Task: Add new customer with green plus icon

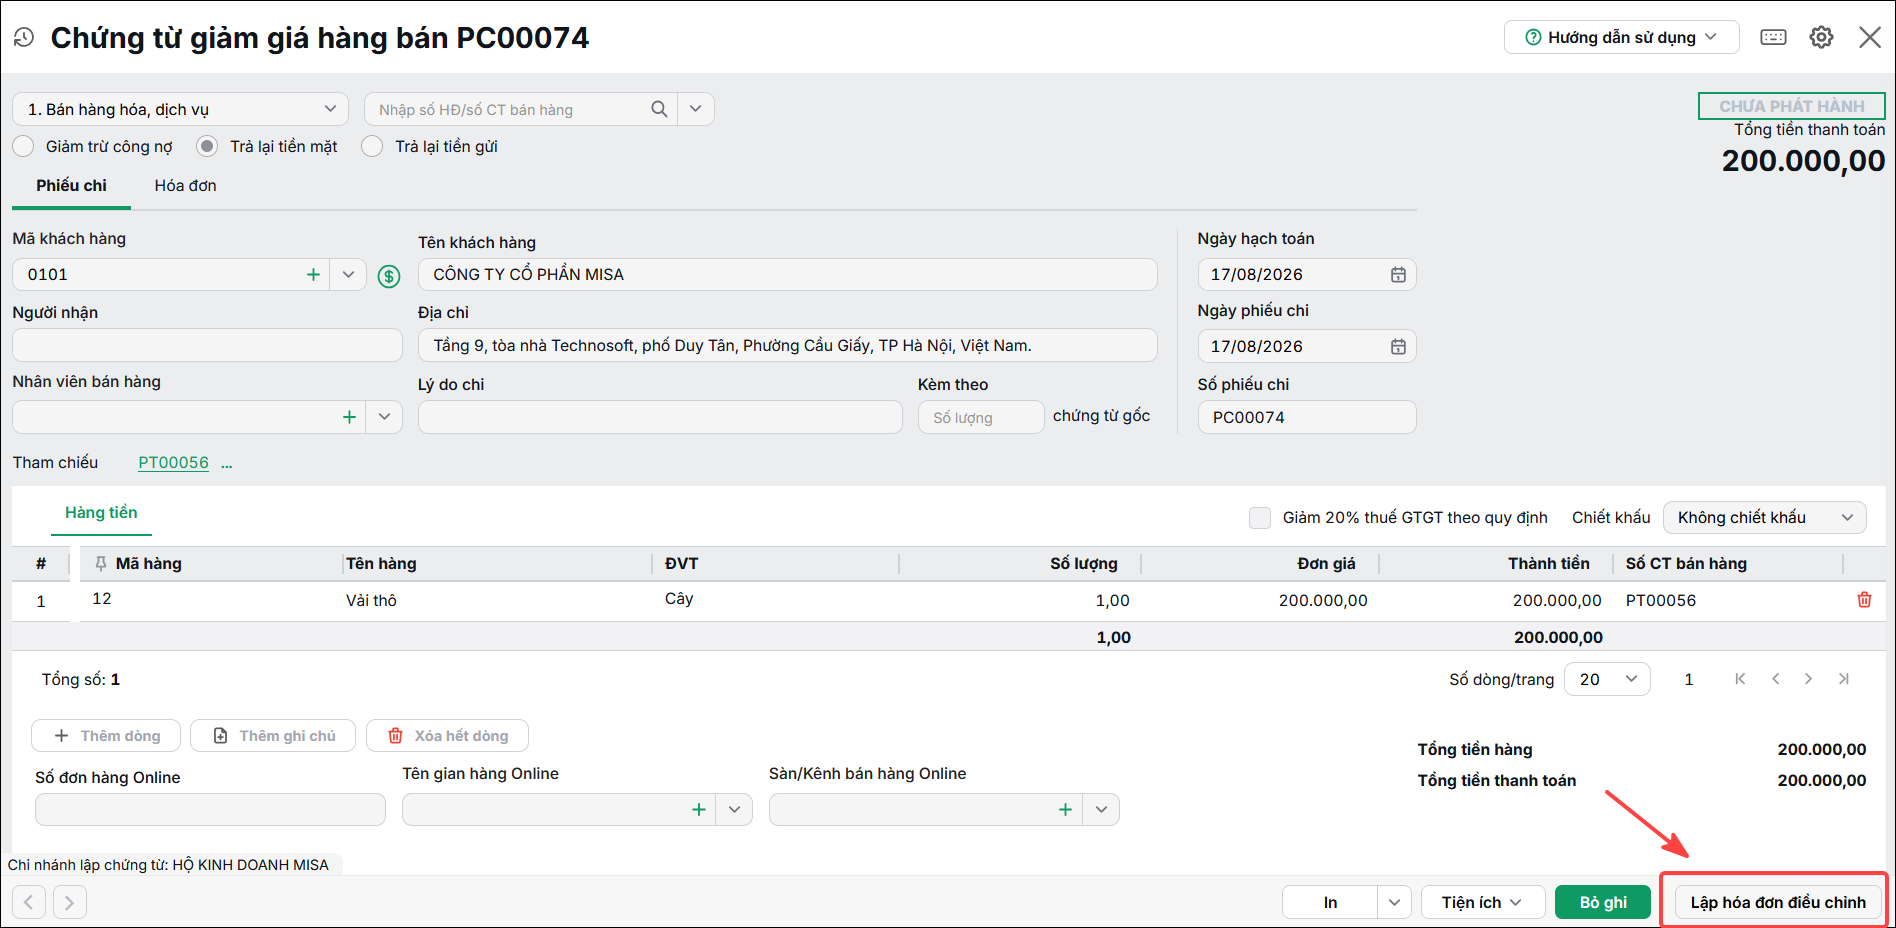Action: click(x=313, y=274)
